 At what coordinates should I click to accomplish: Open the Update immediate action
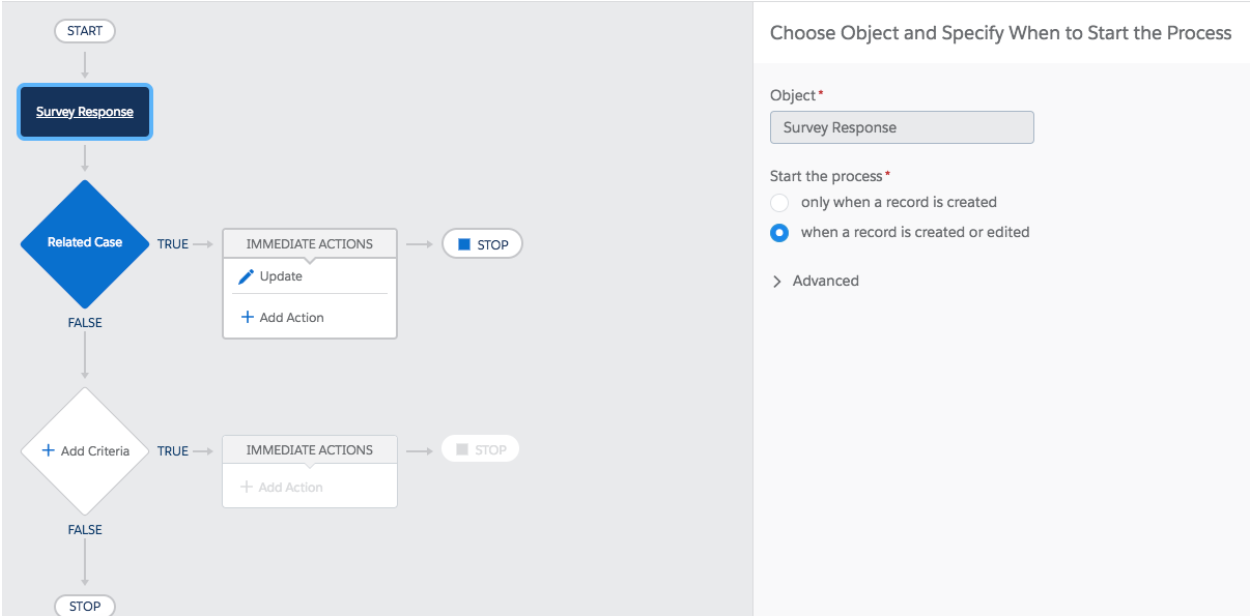point(281,277)
